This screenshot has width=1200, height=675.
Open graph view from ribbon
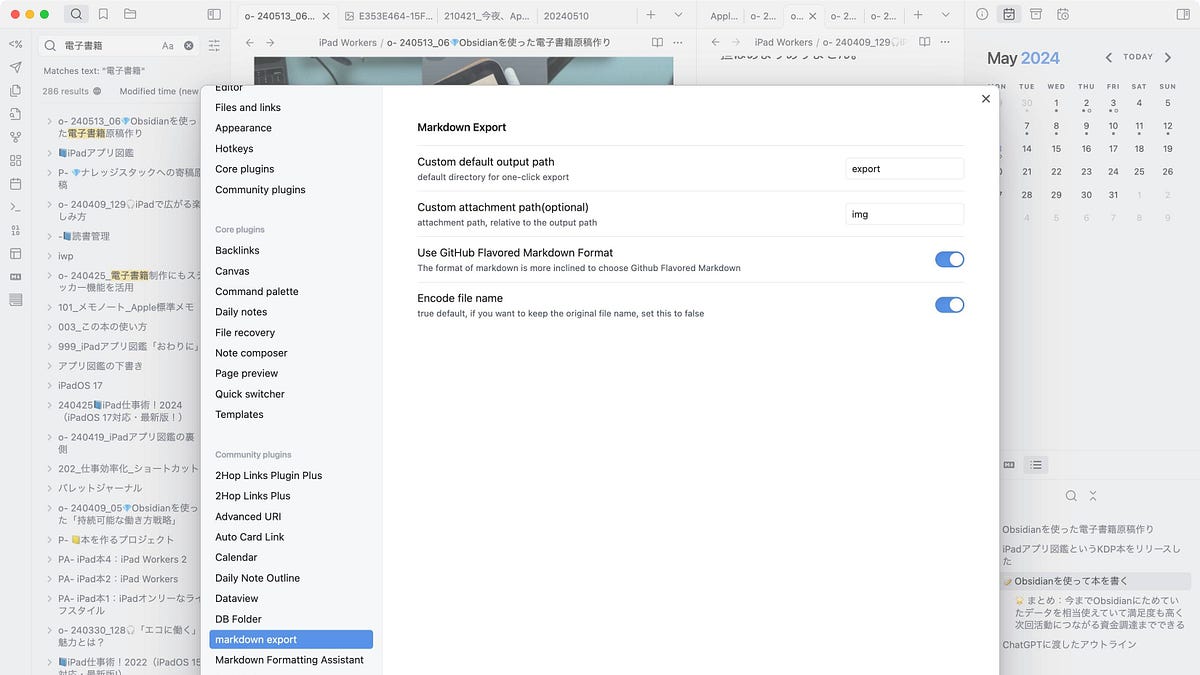15,137
